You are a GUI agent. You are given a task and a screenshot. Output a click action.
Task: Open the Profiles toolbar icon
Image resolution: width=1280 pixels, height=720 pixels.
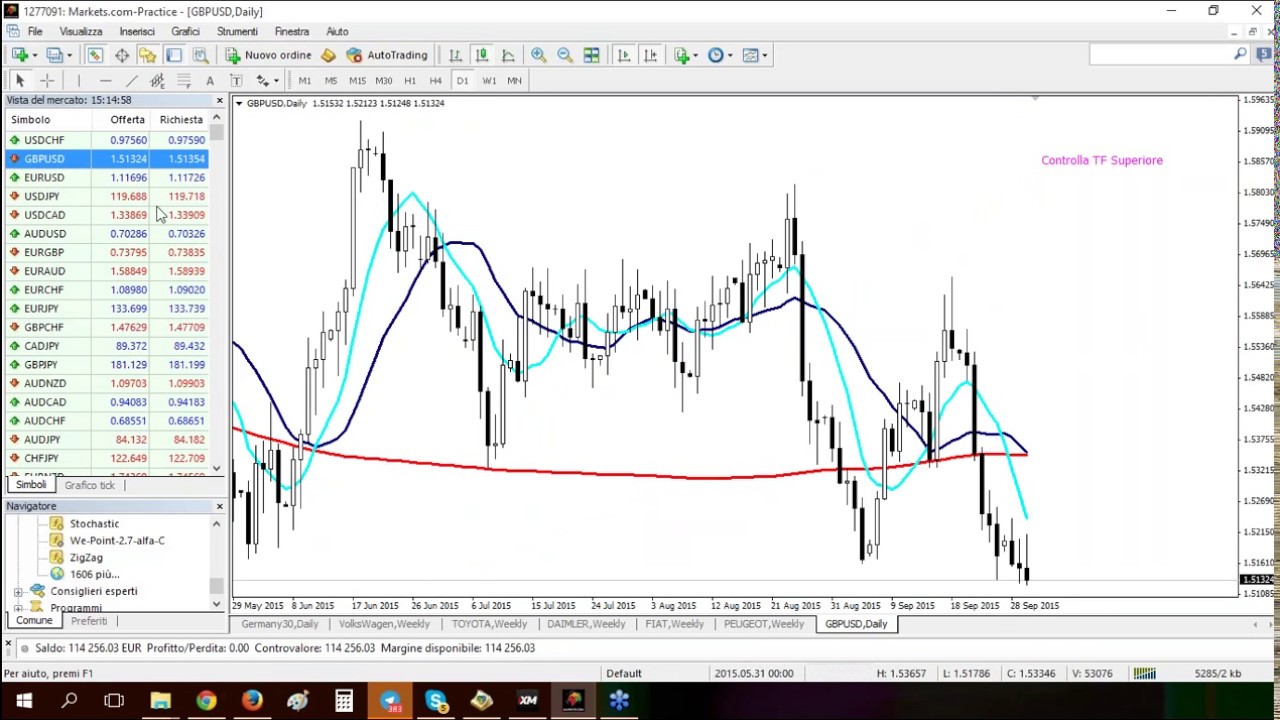click(x=54, y=55)
